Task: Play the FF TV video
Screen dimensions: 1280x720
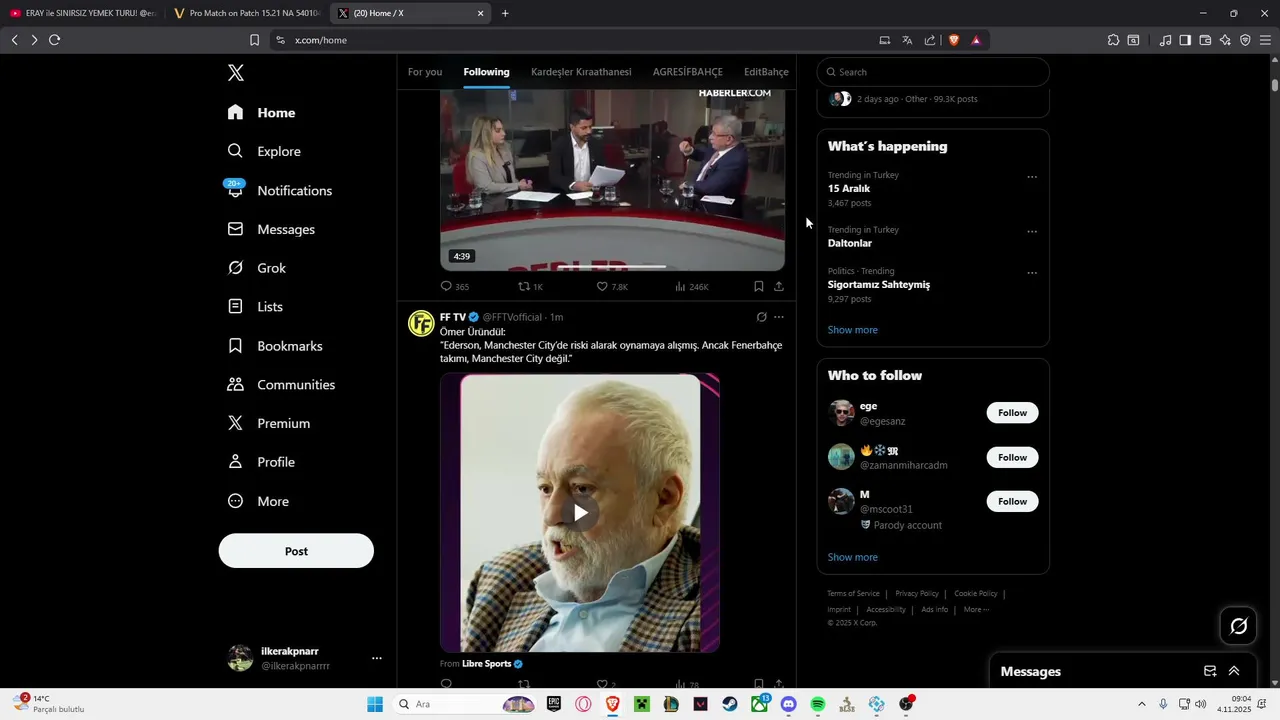Action: pos(580,513)
